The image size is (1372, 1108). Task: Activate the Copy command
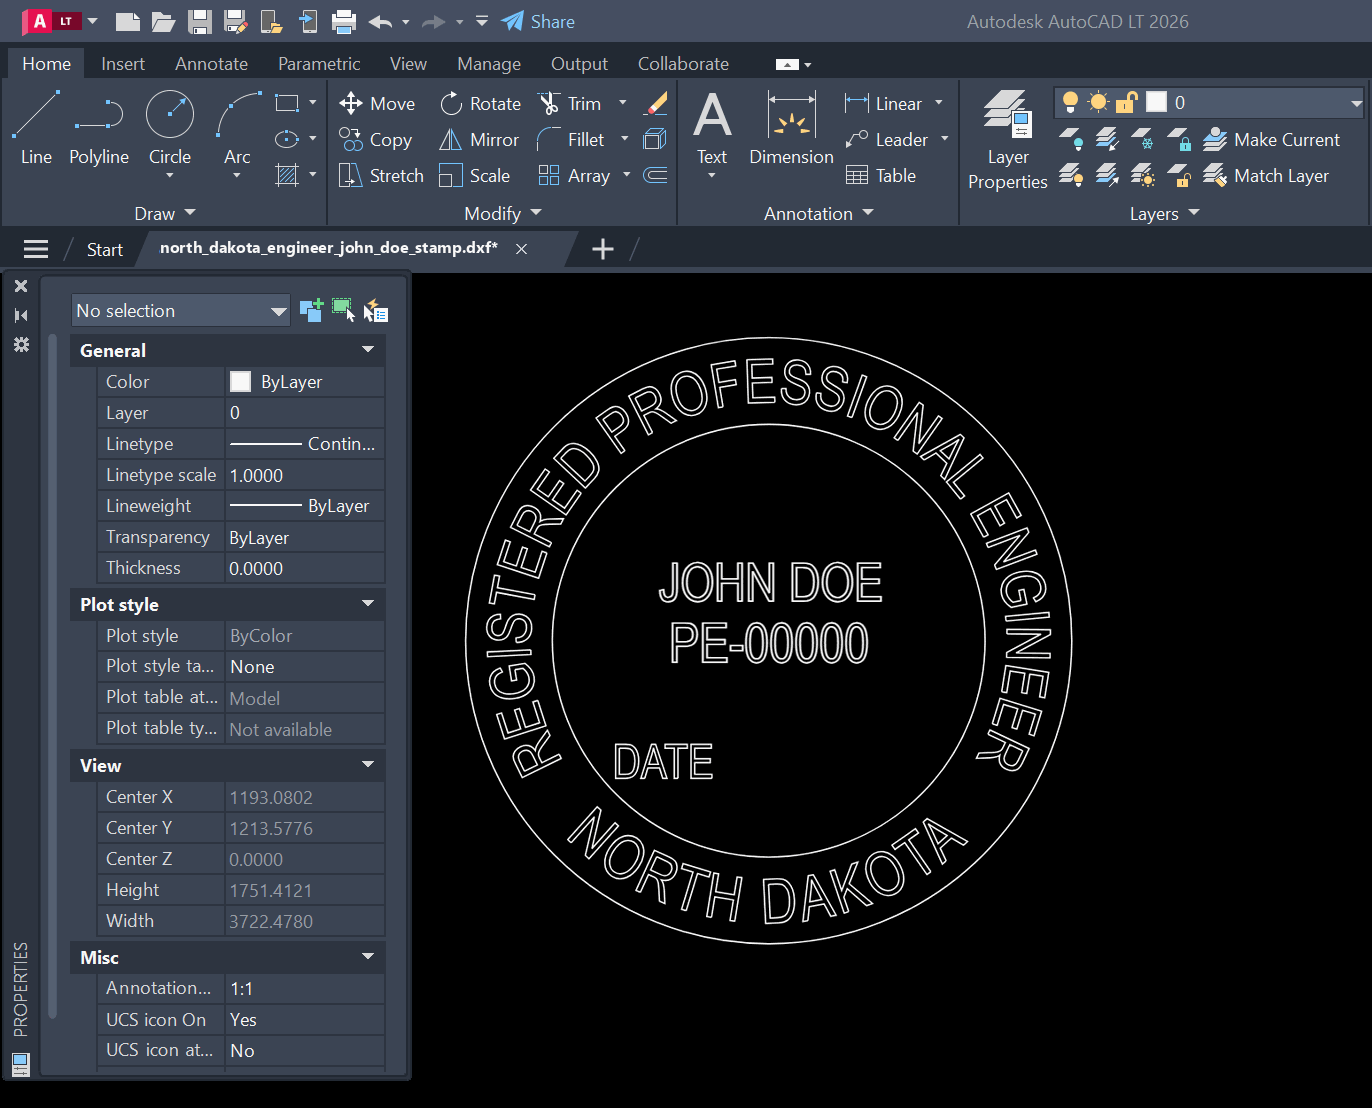click(x=375, y=139)
